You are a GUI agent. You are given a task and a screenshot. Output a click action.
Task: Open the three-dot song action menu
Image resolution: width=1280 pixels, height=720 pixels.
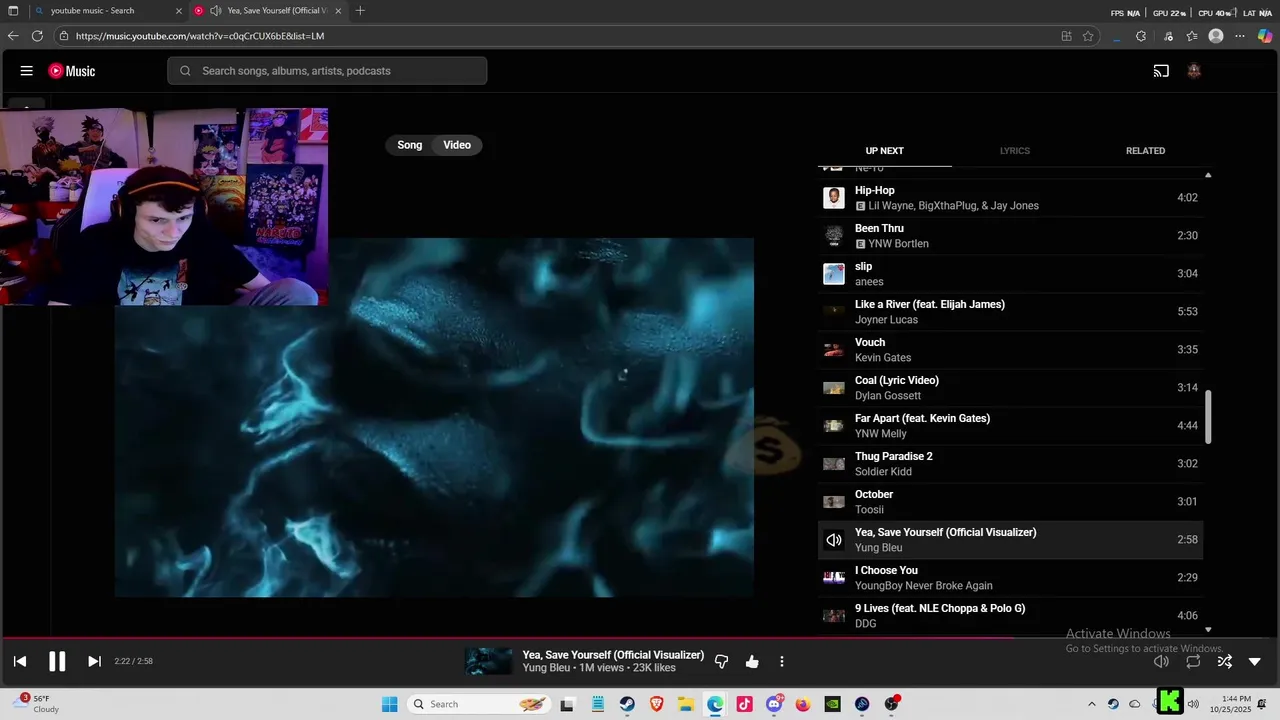[782, 661]
